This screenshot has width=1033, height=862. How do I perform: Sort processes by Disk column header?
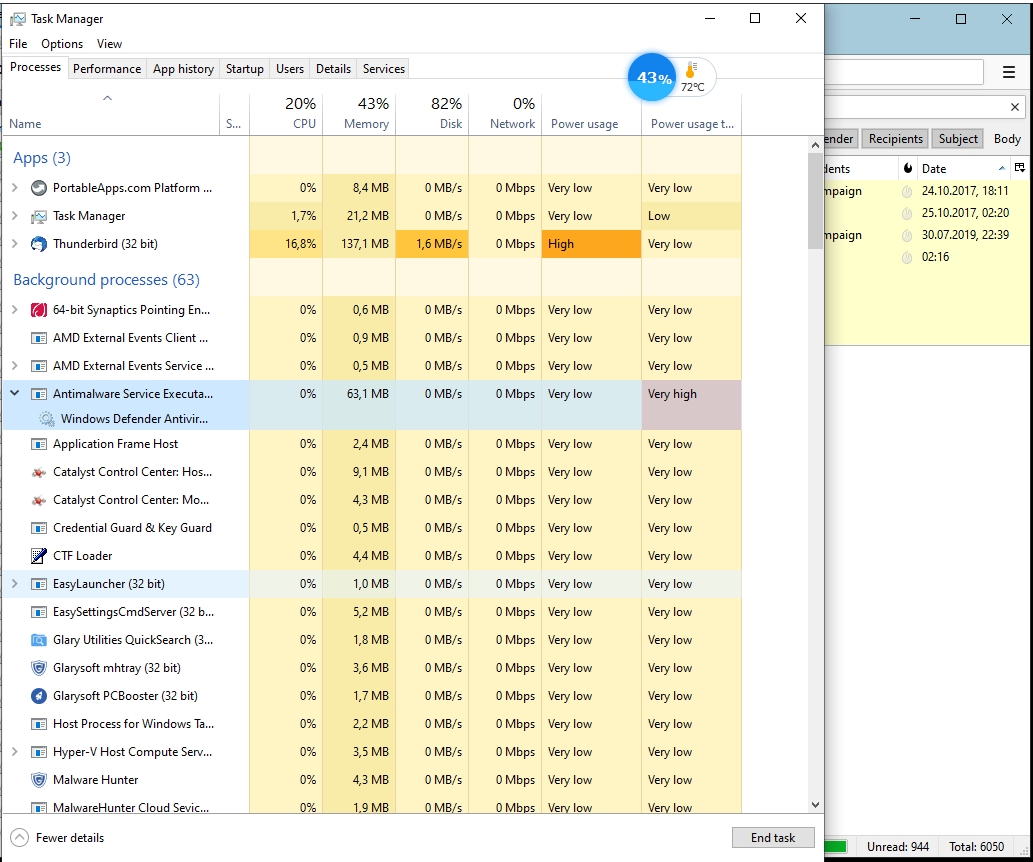point(432,113)
